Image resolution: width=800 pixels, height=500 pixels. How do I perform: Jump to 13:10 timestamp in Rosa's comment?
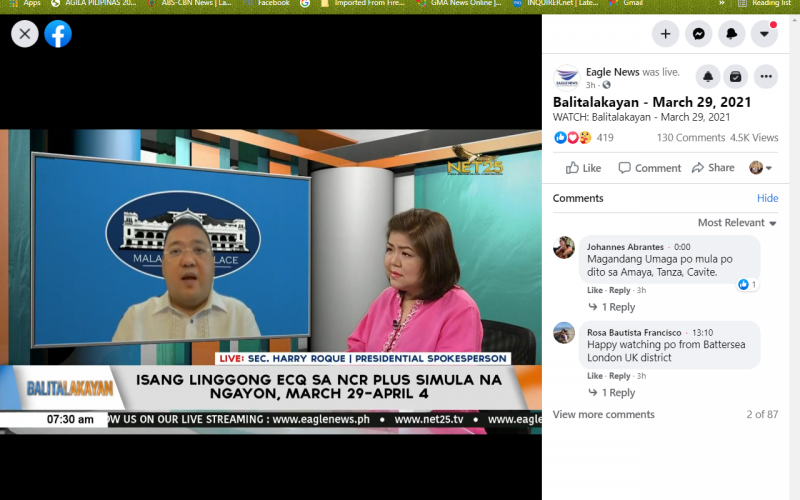pos(702,332)
